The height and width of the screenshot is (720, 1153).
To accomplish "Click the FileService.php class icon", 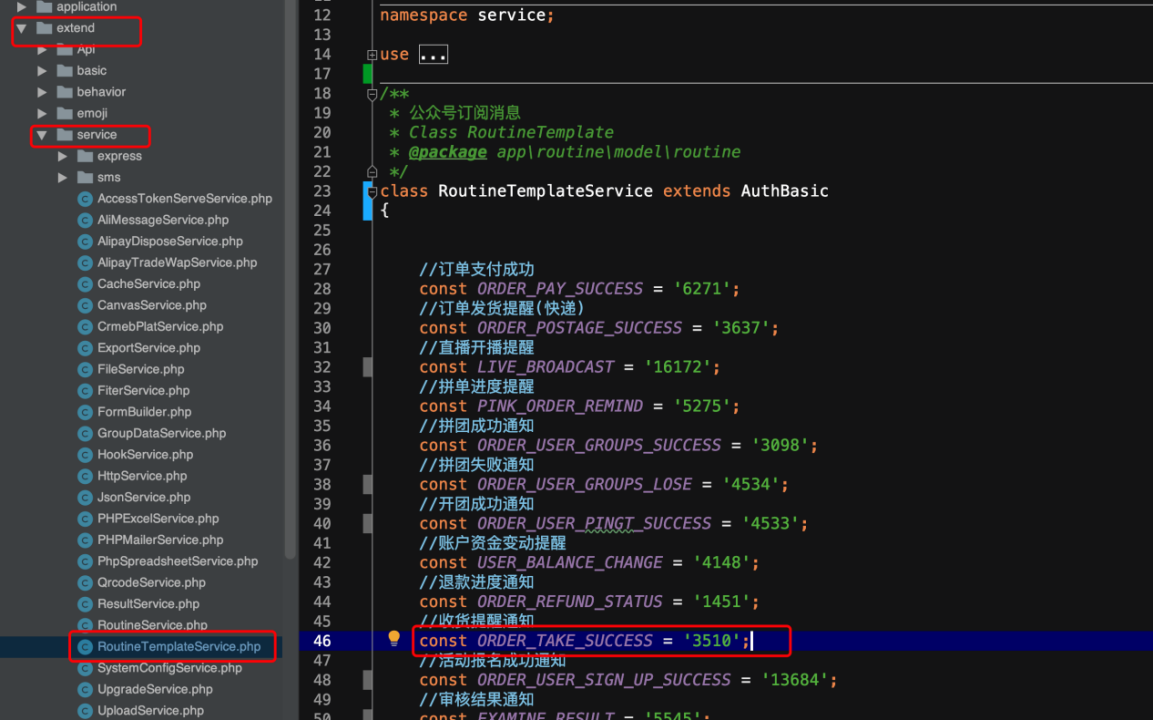I will (x=85, y=369).
